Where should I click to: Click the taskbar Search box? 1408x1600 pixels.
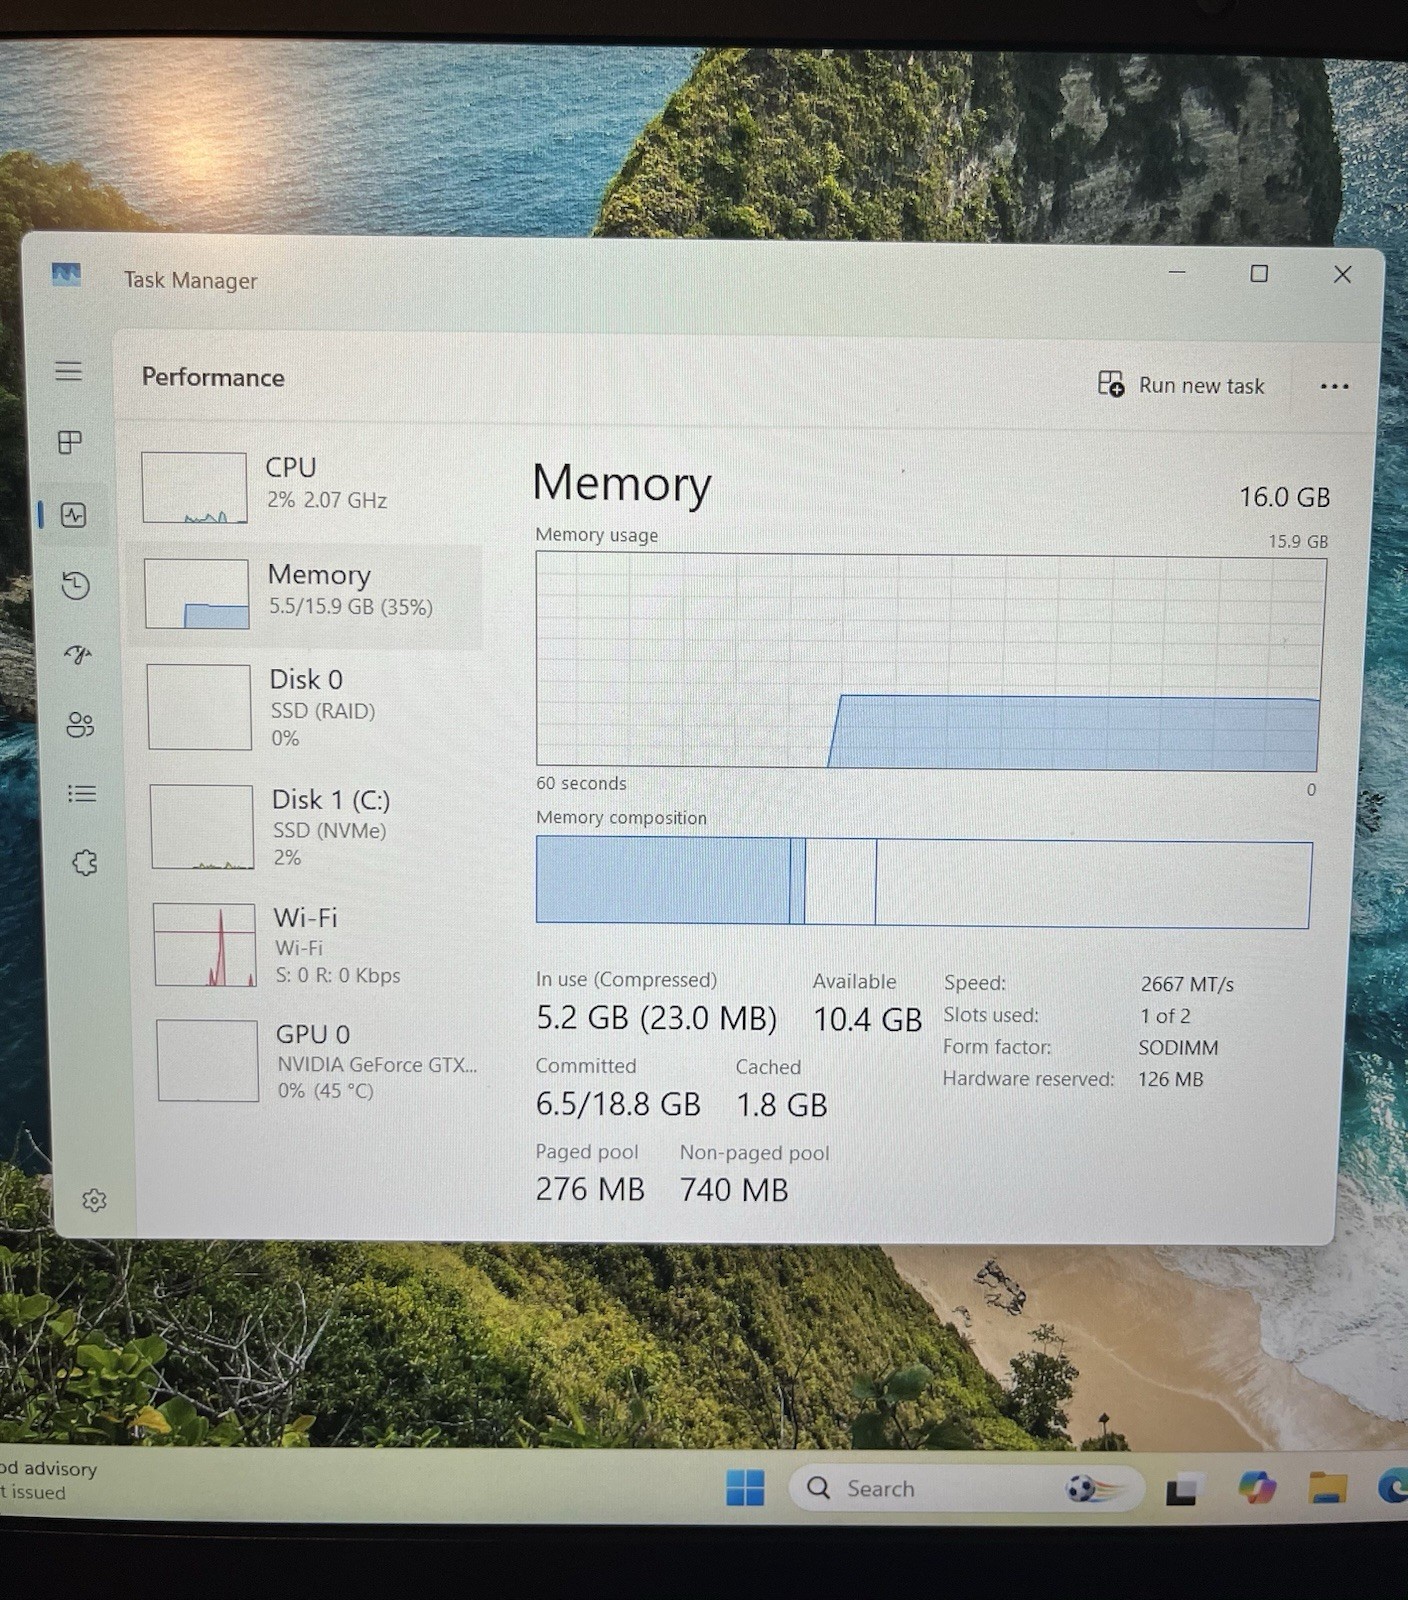[x=966, y=1488]
